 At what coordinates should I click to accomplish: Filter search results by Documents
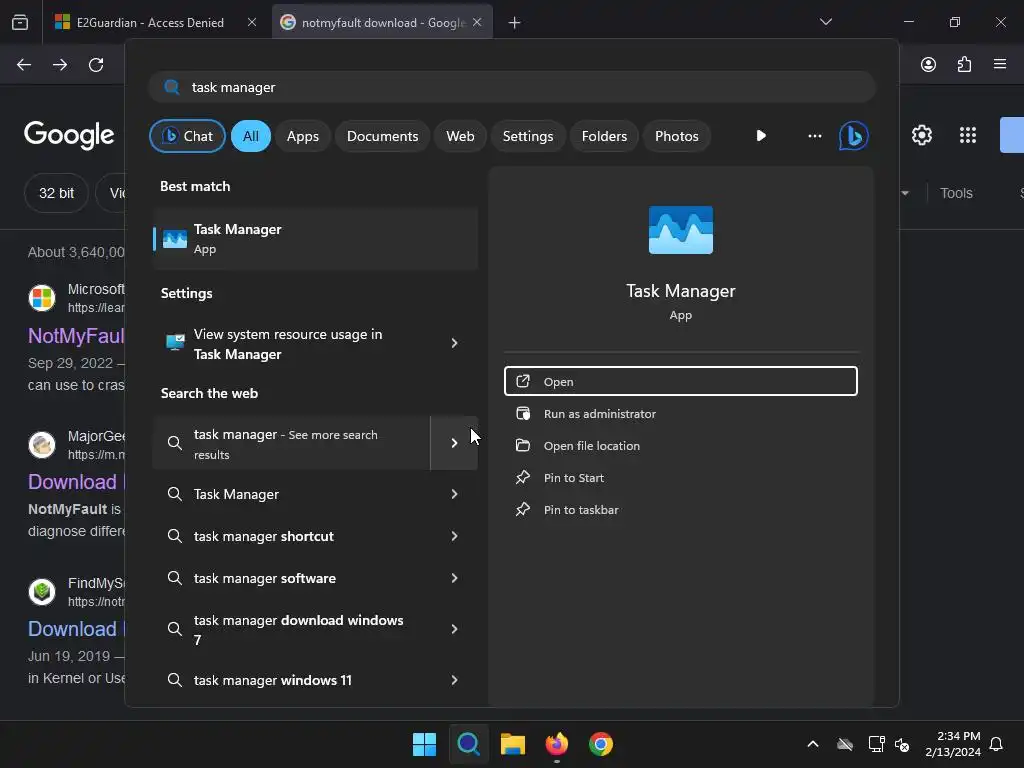pos(383,136)
